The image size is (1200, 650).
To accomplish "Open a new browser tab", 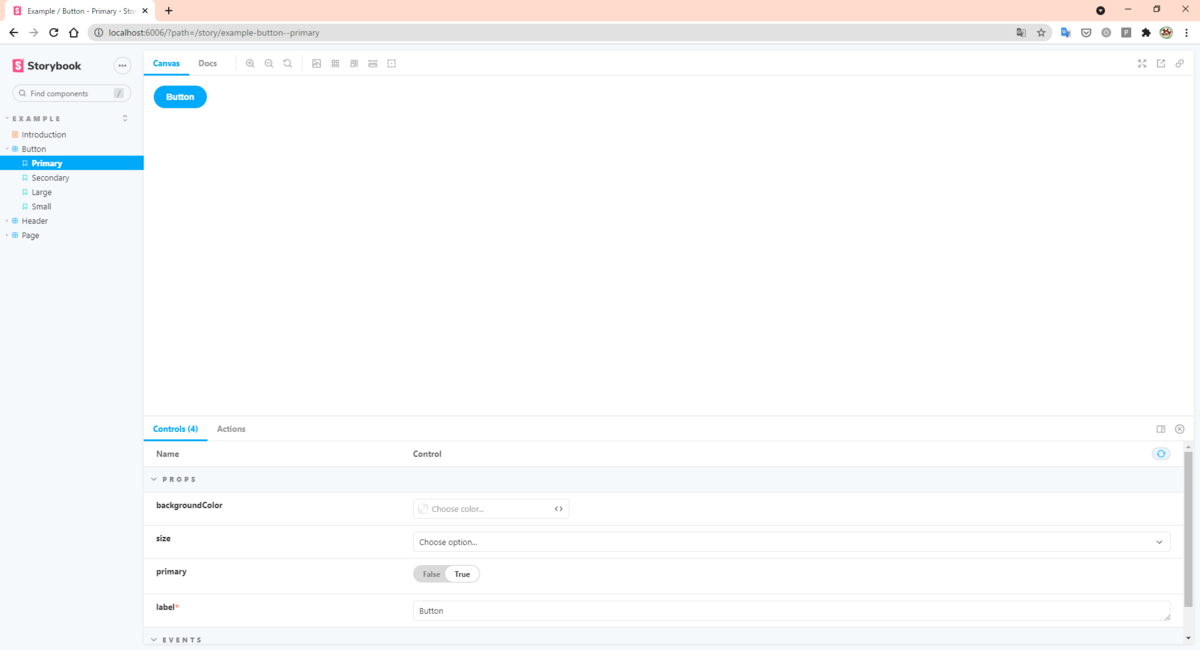I will pos(168,10).
